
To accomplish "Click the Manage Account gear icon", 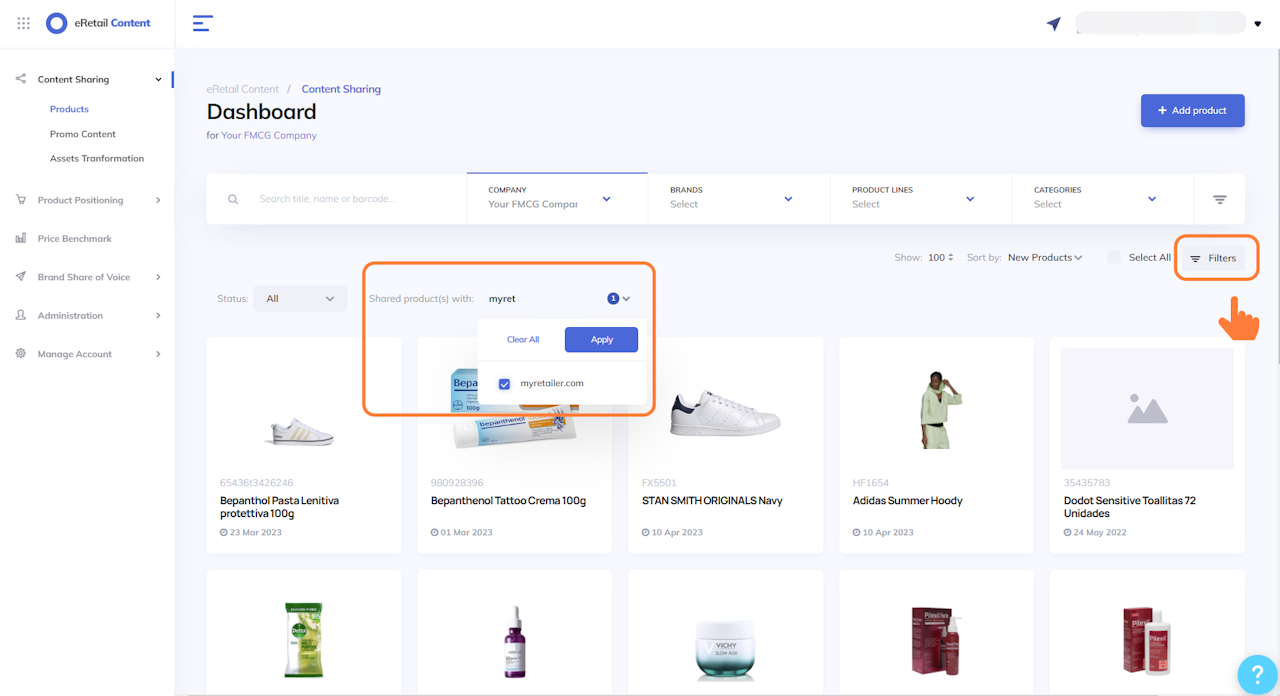I will pos(21,354).
